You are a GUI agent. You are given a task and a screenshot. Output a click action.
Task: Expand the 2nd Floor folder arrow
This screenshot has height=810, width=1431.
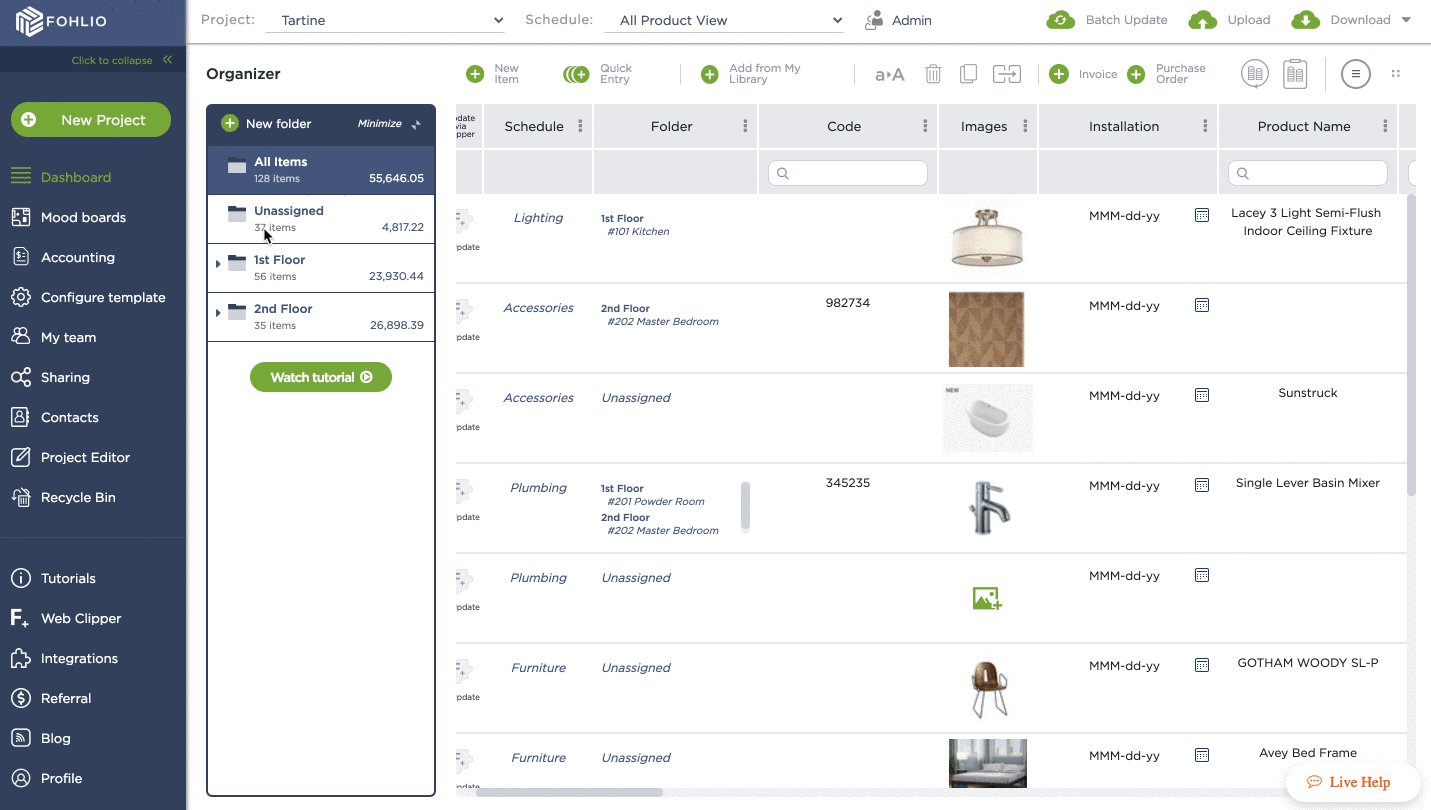[218, 313]
